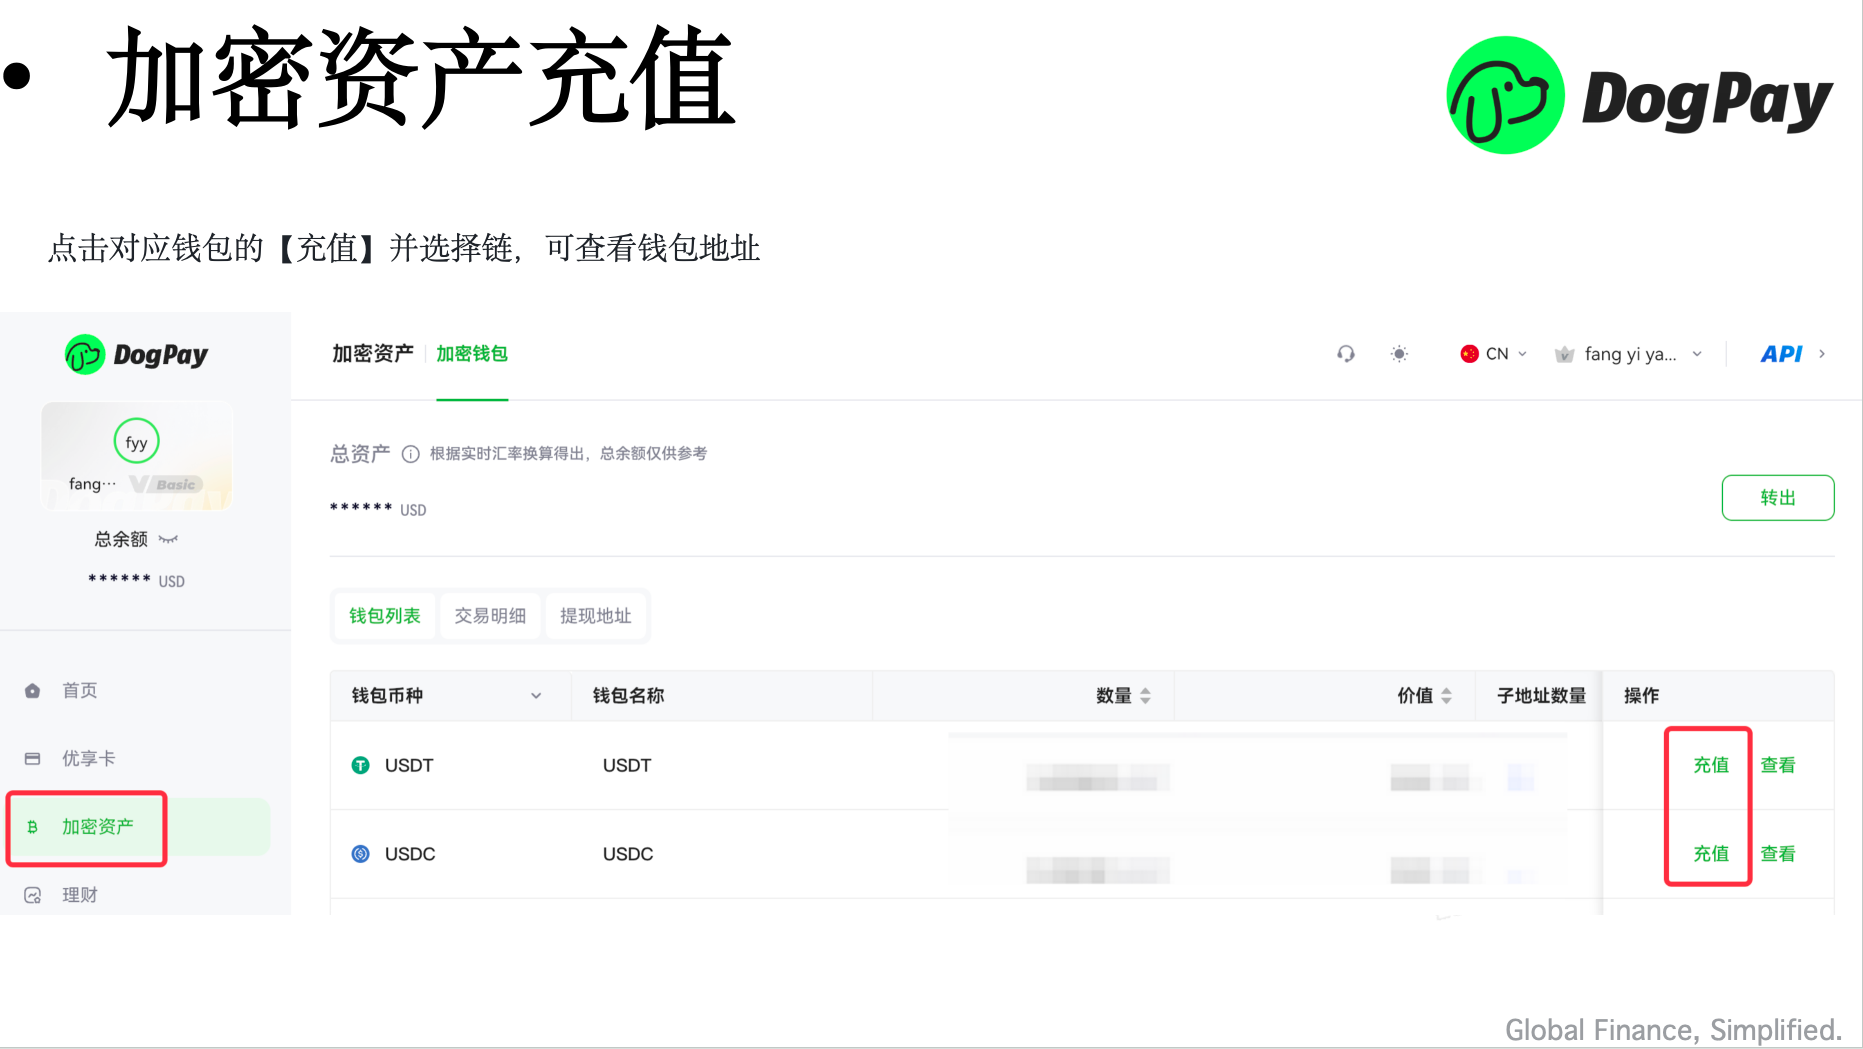This screenshot has height=1049, width=1863.
Task: Click the USDC wallet name cell
Action: click(628, 854)
